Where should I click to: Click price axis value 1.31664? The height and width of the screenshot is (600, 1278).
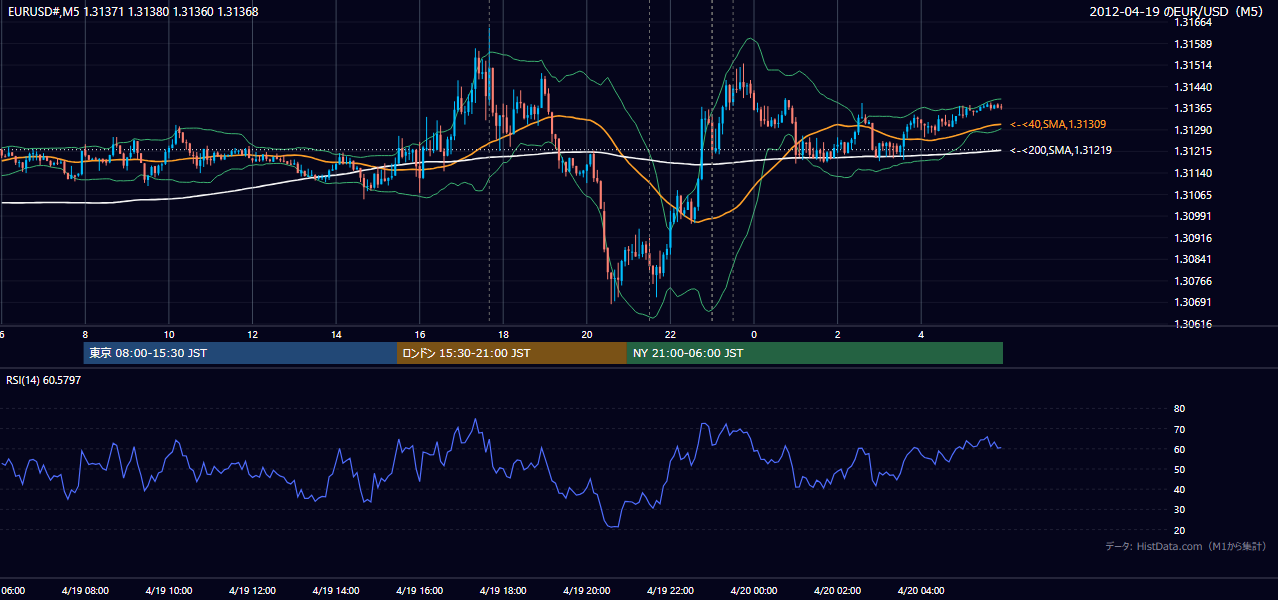click(x=1193, y=22)
